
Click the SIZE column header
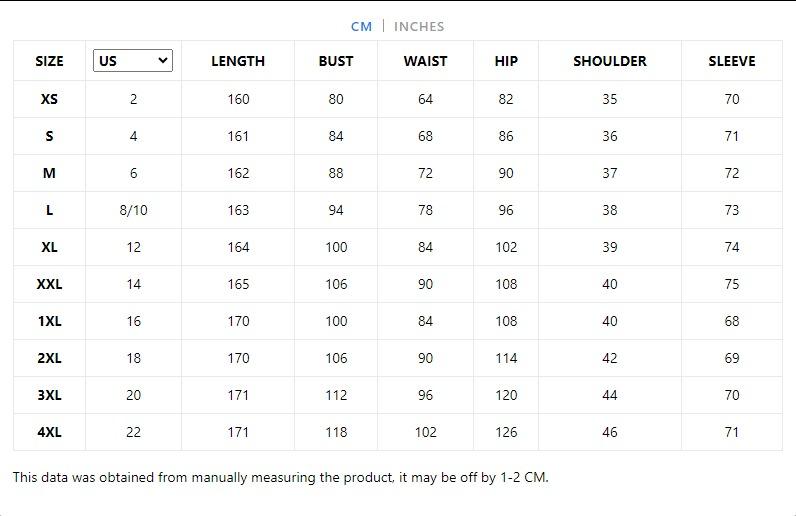pyautogui.click(x=49, y=61)
